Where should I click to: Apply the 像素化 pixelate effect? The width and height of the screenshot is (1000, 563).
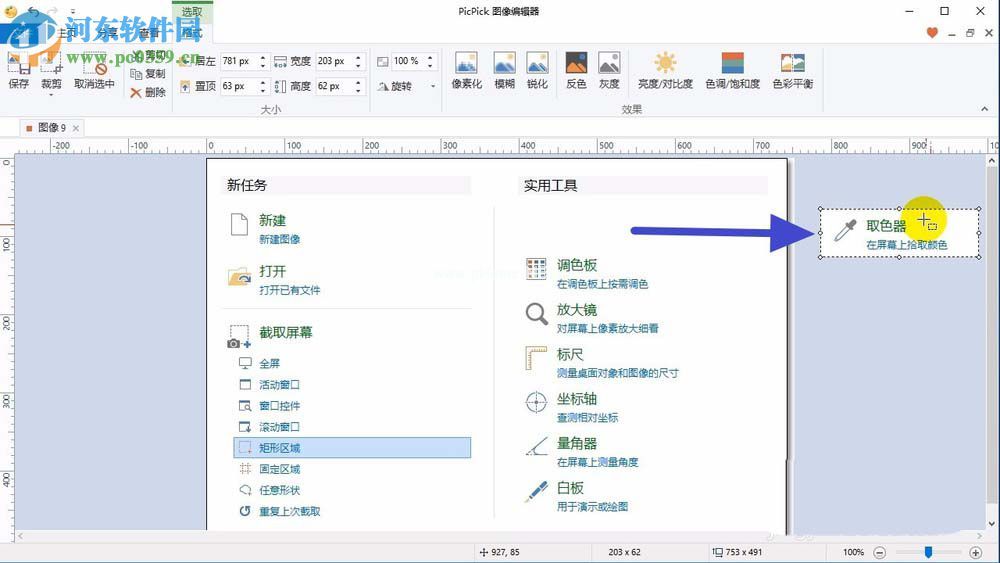pos(466,70)
